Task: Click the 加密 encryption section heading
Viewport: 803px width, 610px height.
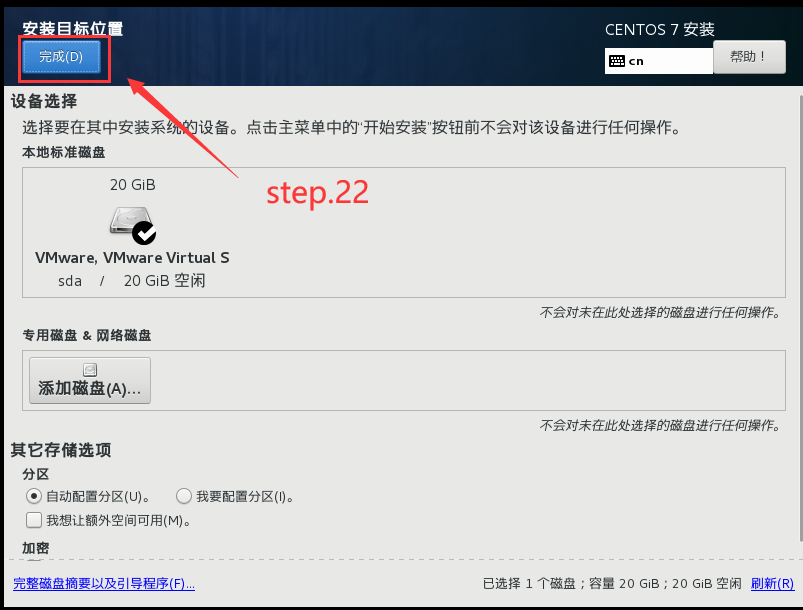Action: tap(35, 548)
